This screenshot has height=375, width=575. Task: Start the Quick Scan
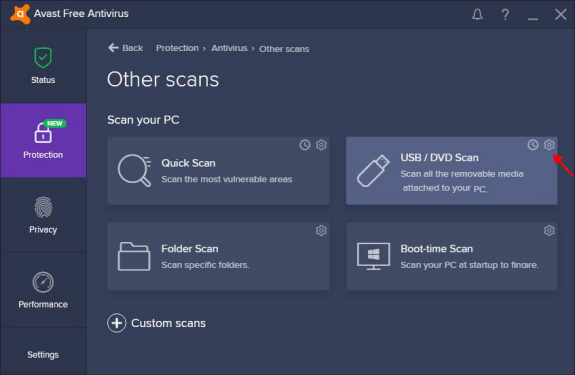click(x=218, y=171)
